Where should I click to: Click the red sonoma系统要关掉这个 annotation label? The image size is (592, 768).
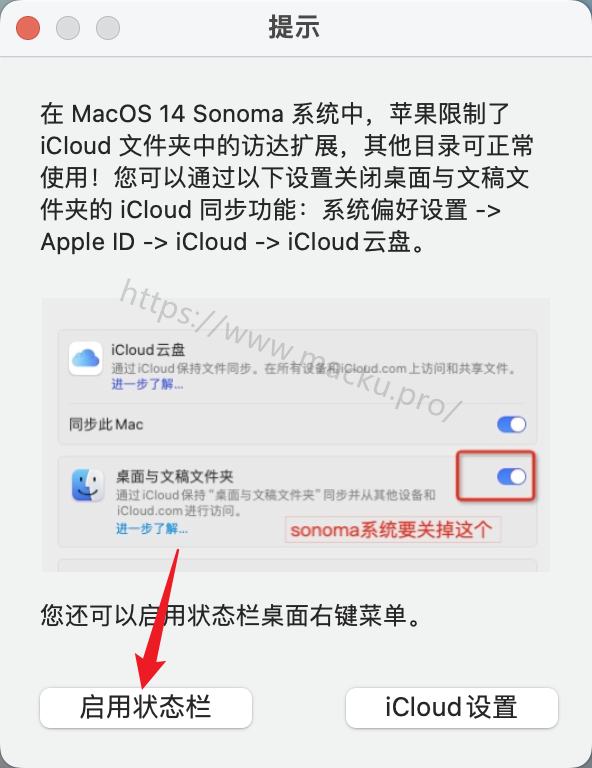(392, 529)
